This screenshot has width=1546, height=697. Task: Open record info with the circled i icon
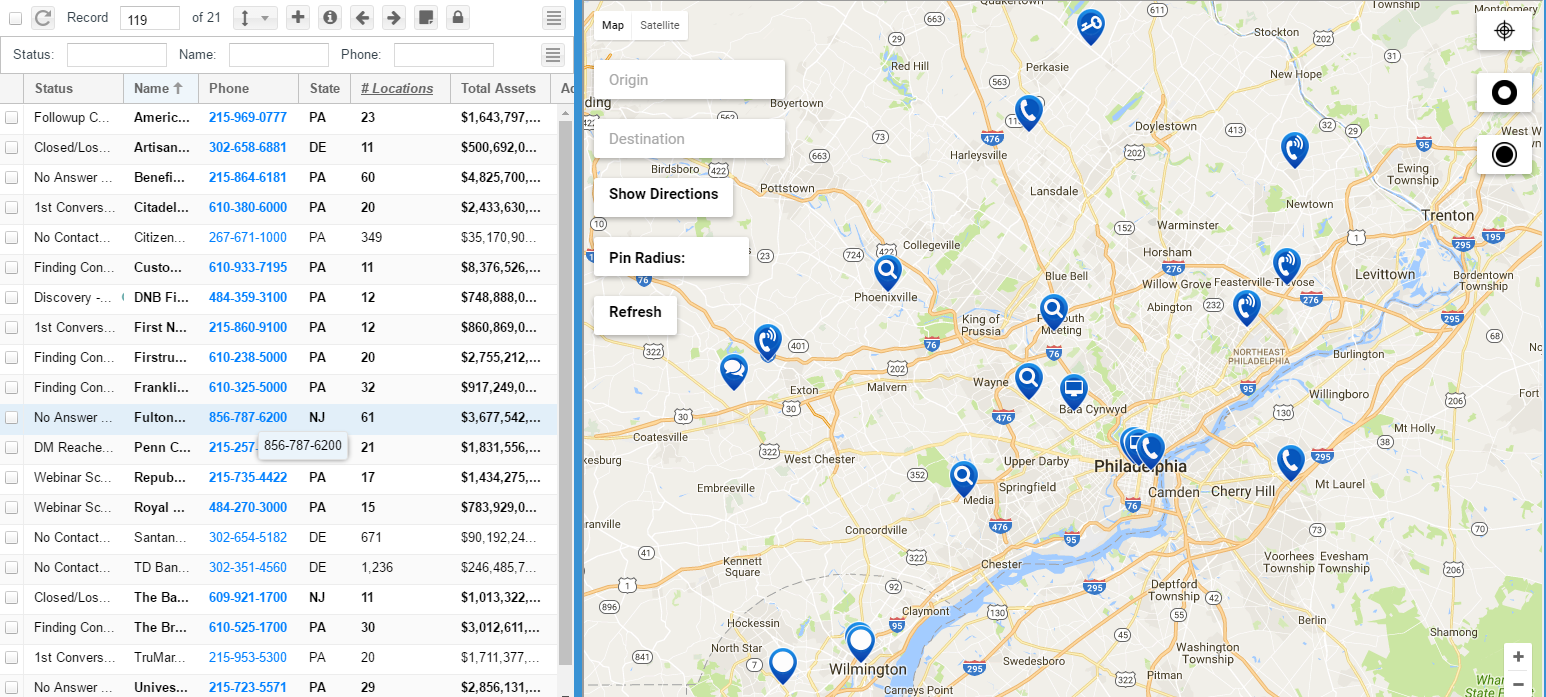pyautogui.click(x=330, y=17)
